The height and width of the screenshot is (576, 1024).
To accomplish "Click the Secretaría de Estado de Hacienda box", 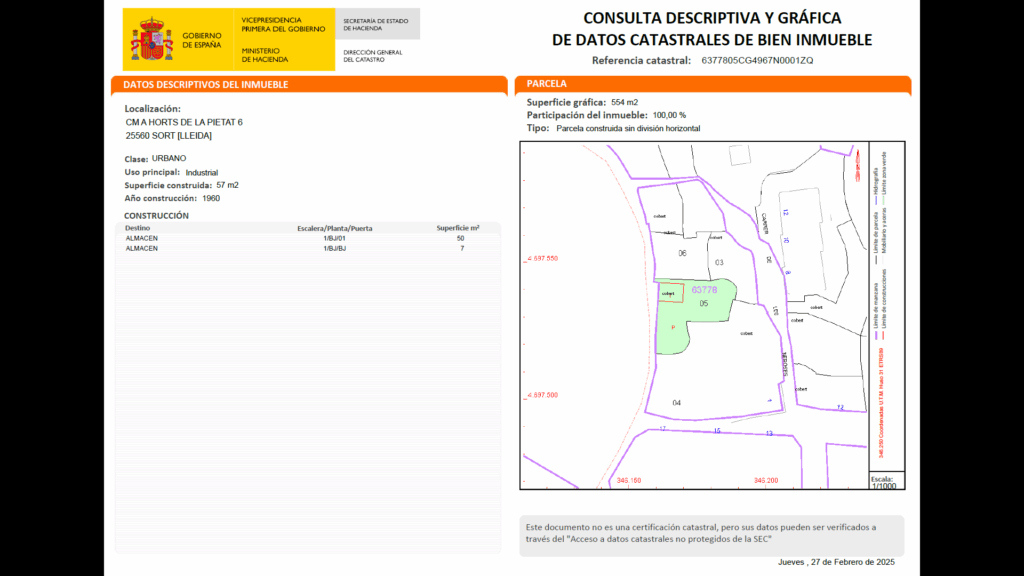I will click(377, 24).
